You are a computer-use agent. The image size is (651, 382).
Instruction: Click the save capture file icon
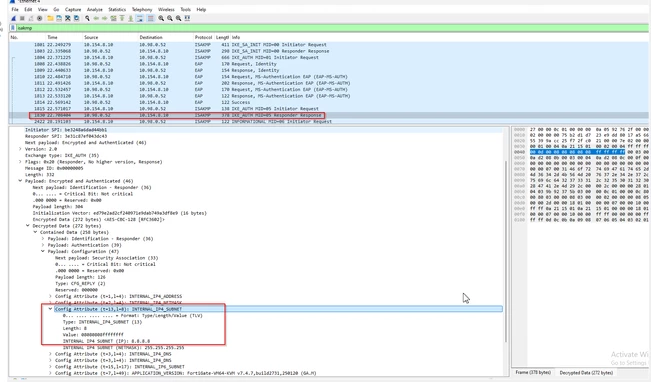tap(59, 18)
